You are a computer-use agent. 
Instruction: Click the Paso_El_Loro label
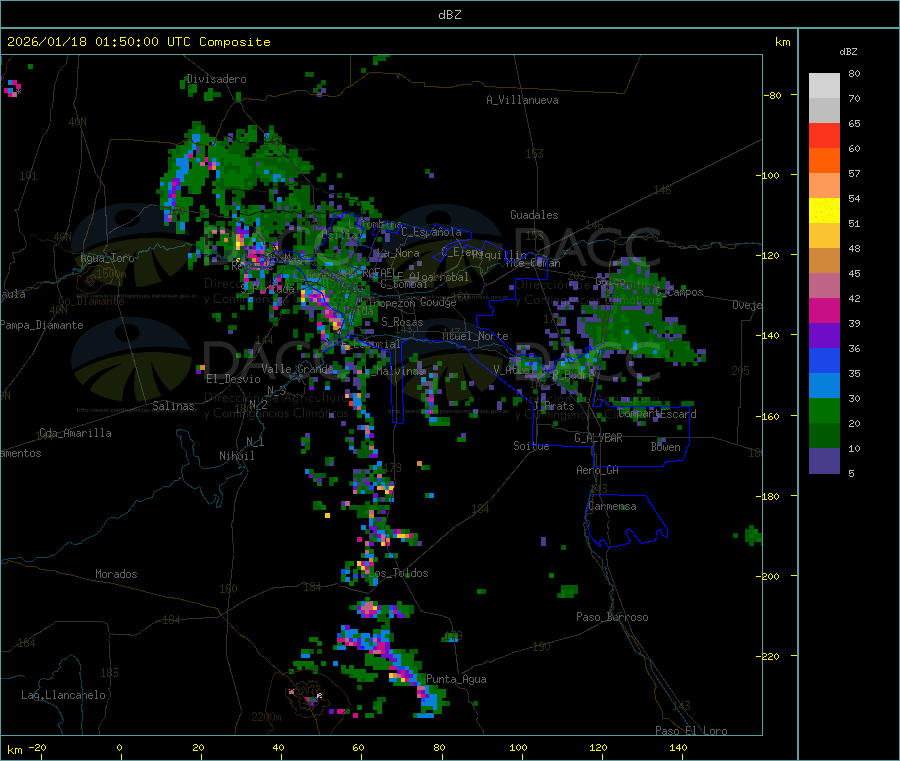tap(691, 731)
